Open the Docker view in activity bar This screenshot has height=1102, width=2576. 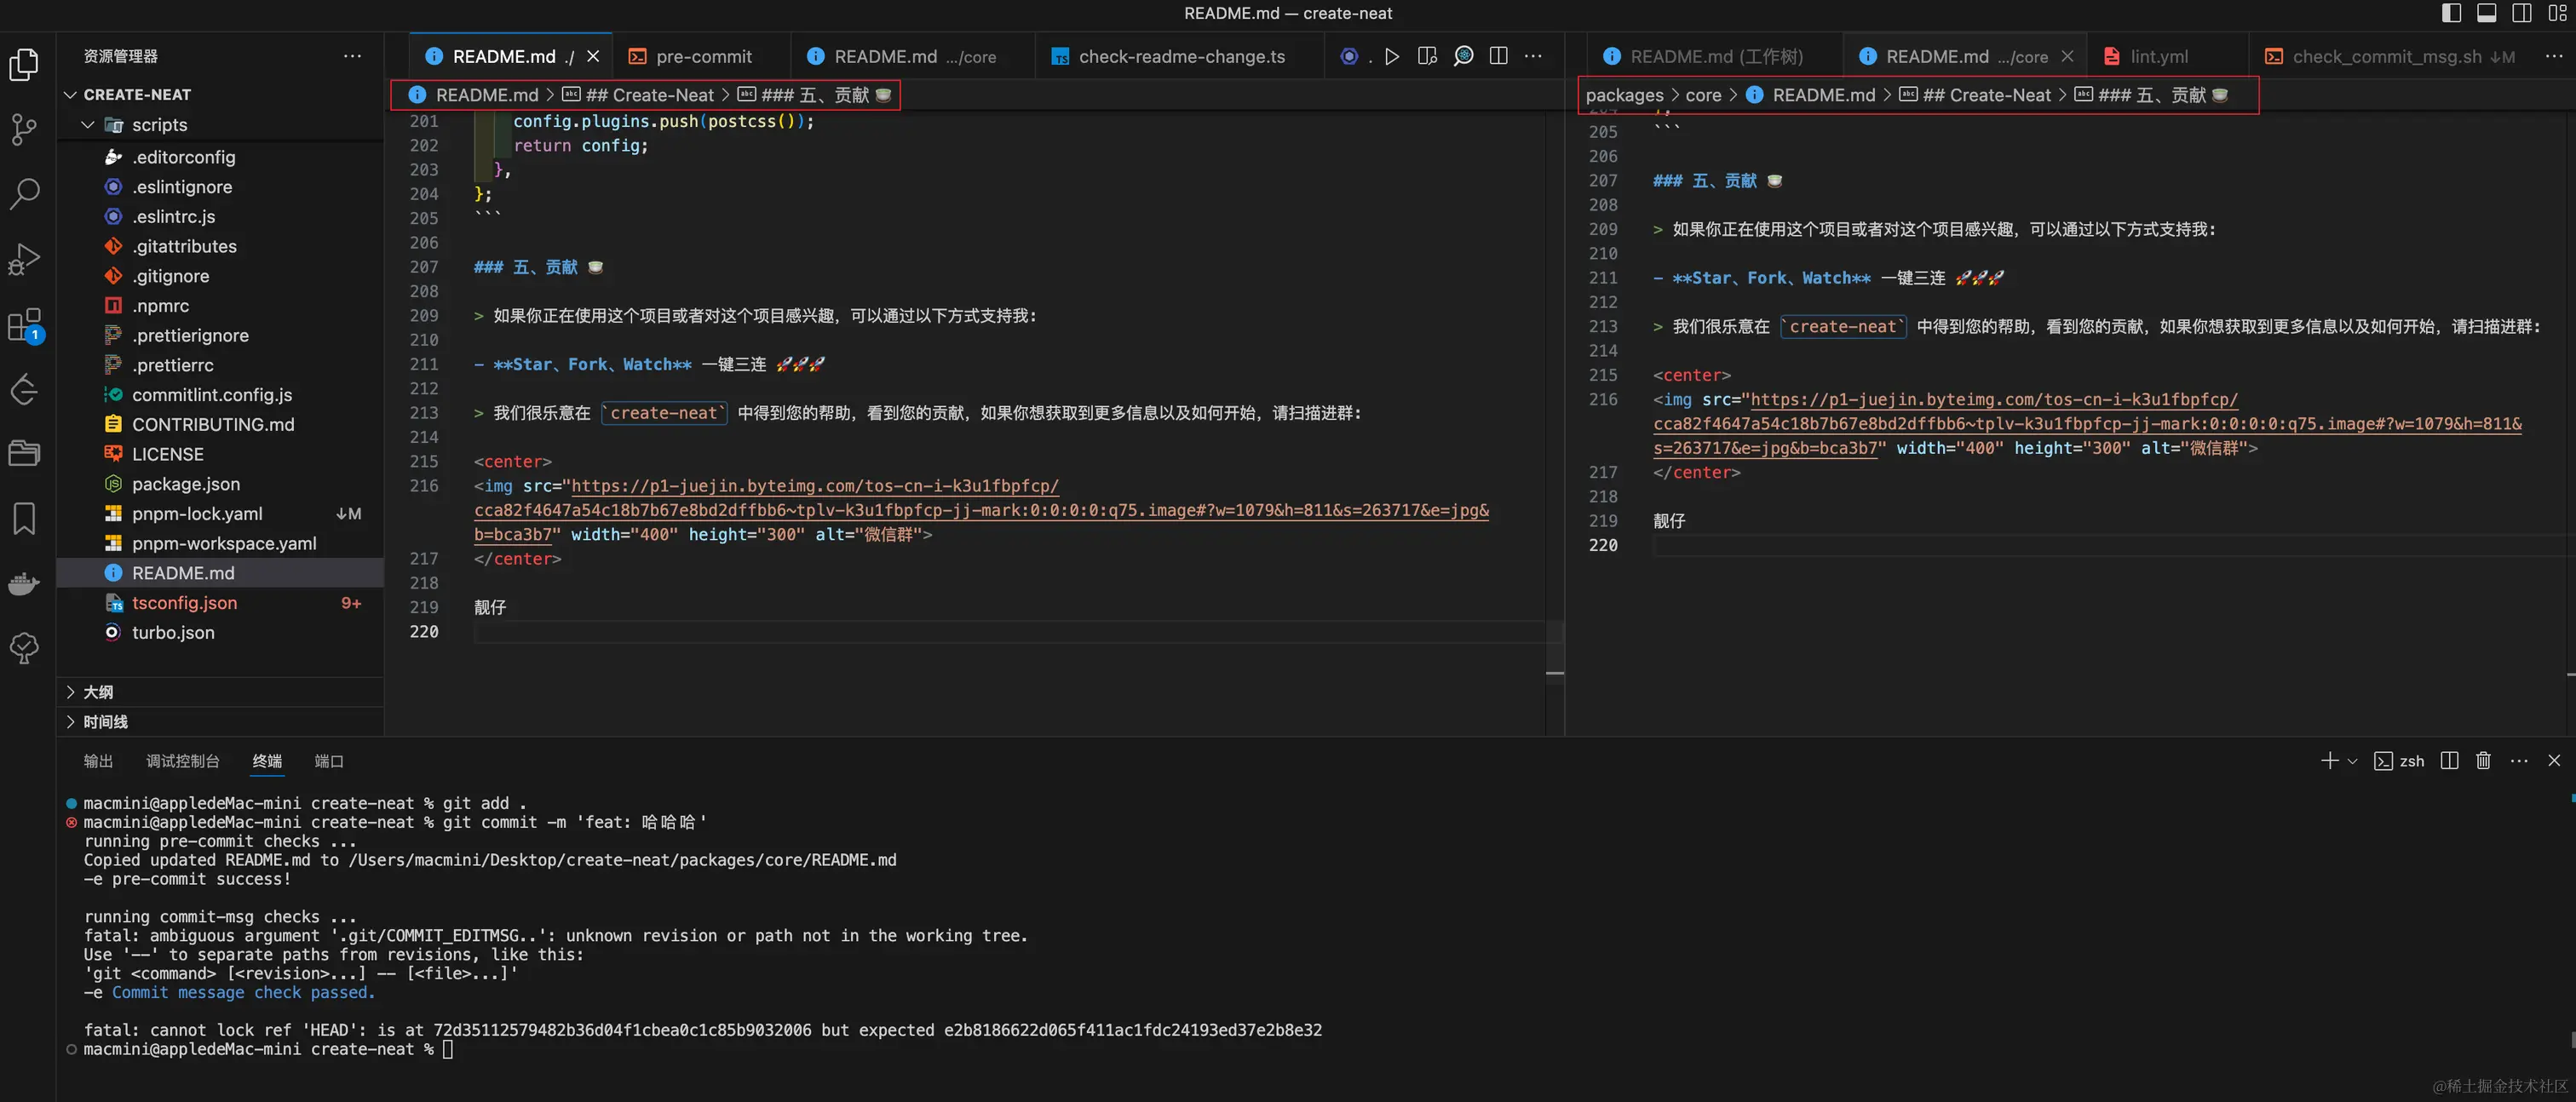point(24,584)
